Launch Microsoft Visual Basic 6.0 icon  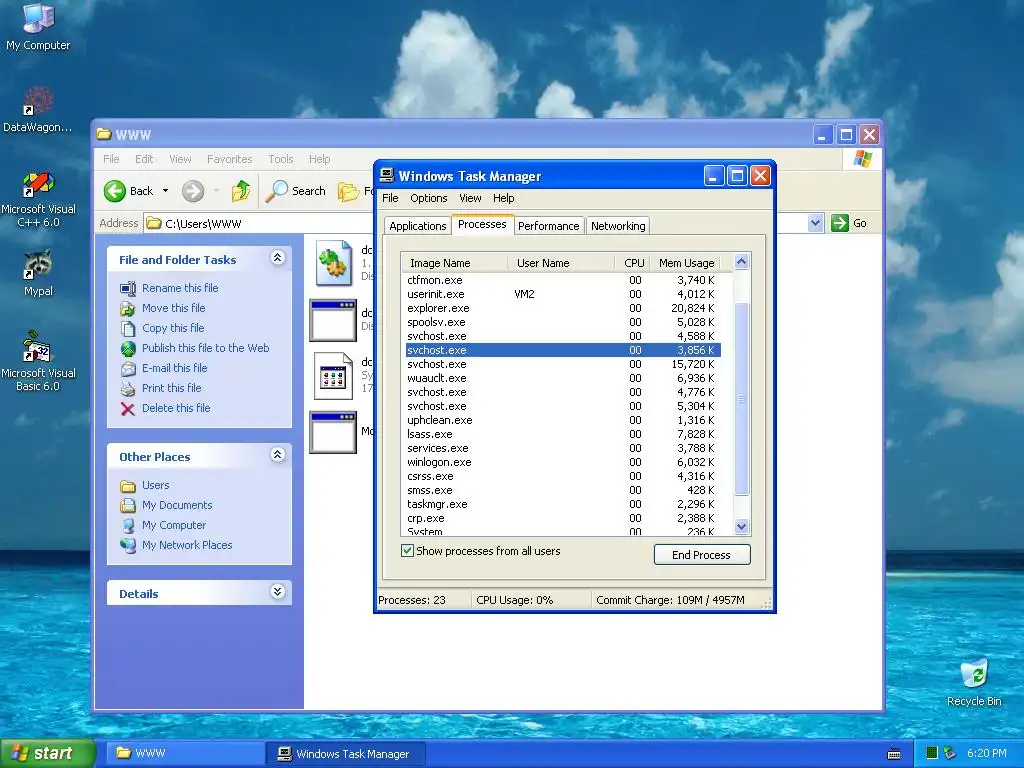38,361
